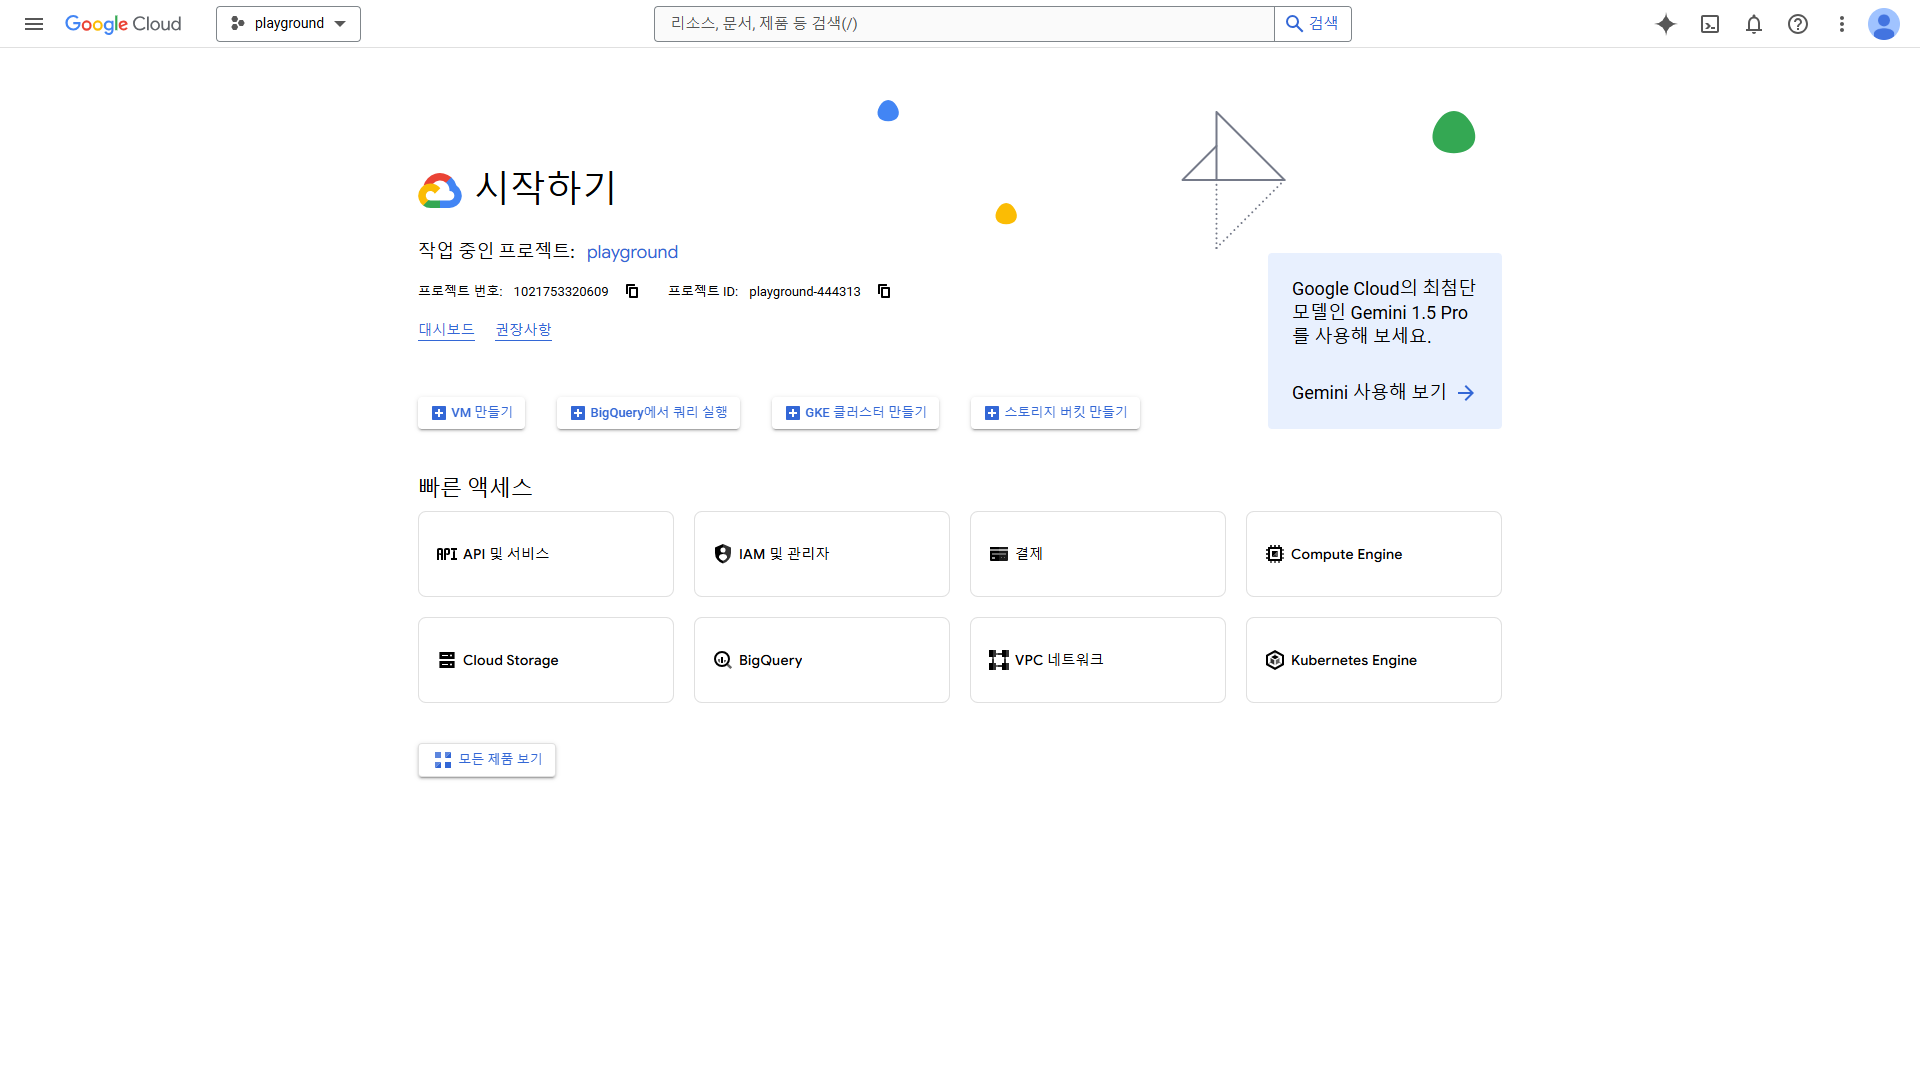Open the navigation hamburger menu
The width and height of the screenshot is (1920, 1080).
click(x=33, y=24)
